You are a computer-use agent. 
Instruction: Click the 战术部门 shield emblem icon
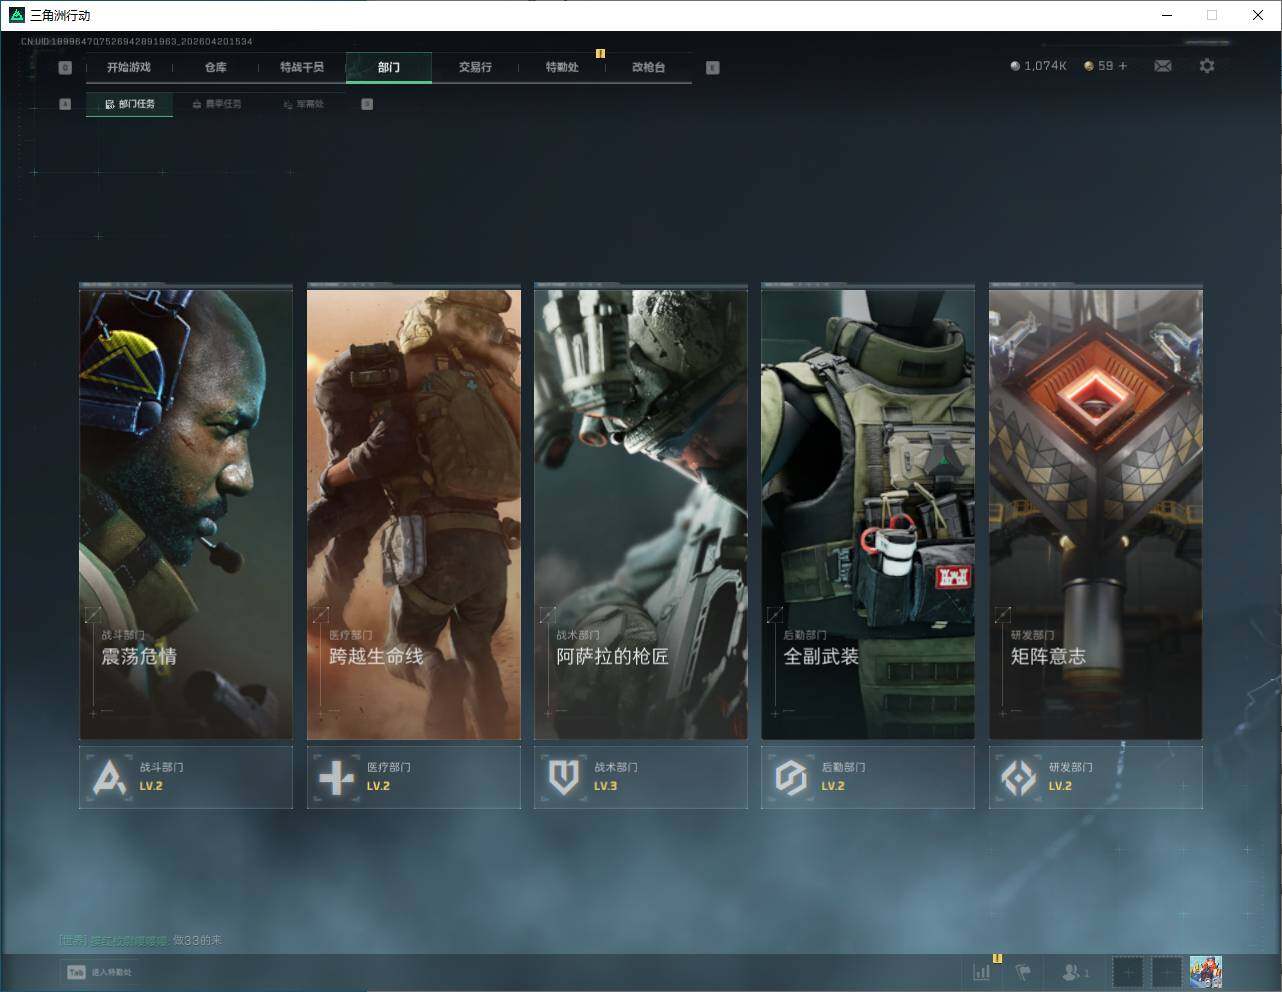[564, 777]
